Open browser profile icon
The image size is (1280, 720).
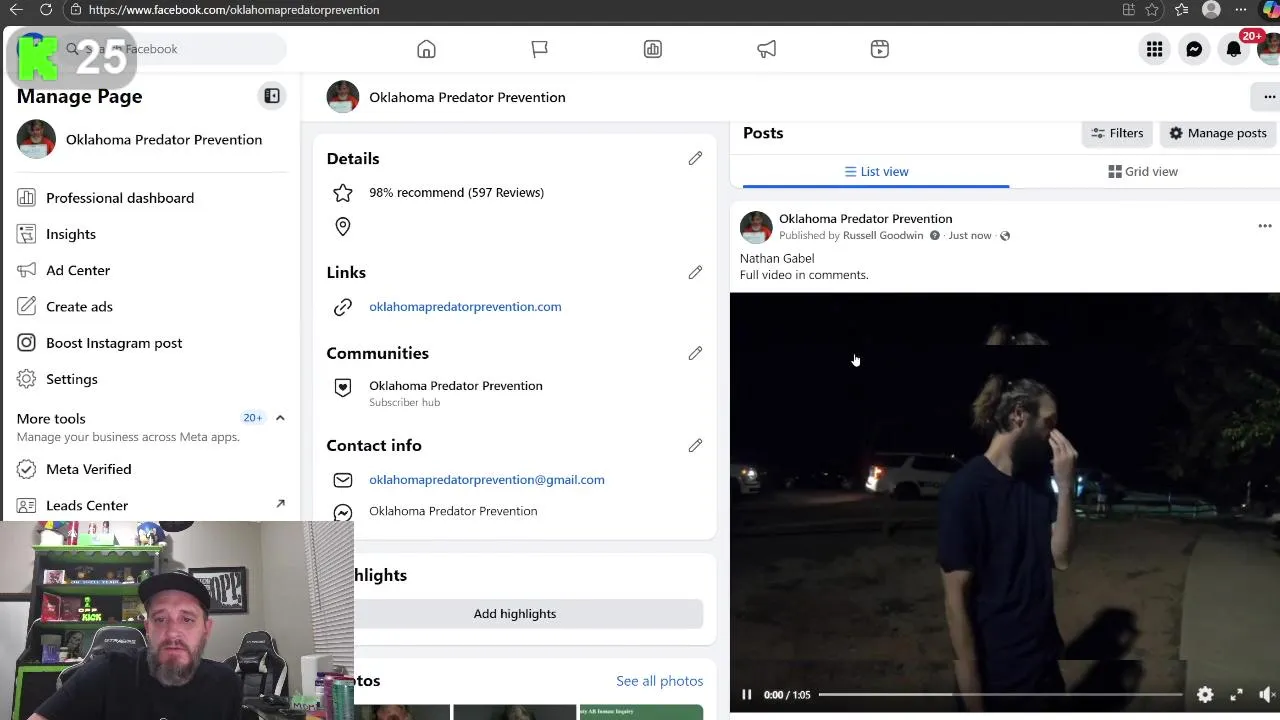[1211, 10]
